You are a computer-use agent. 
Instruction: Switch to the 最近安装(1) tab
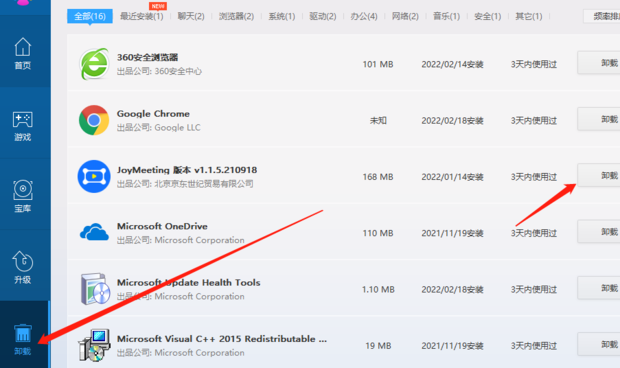click(142, 16)
